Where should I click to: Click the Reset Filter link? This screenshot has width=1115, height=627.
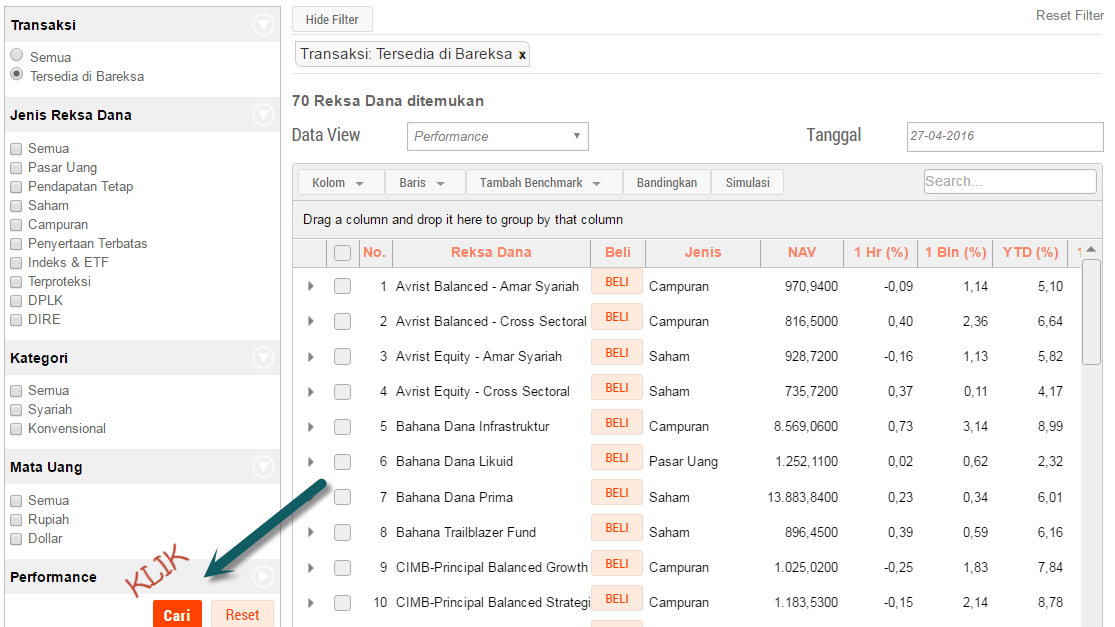pyautogui.click(x=1069, y=16)
